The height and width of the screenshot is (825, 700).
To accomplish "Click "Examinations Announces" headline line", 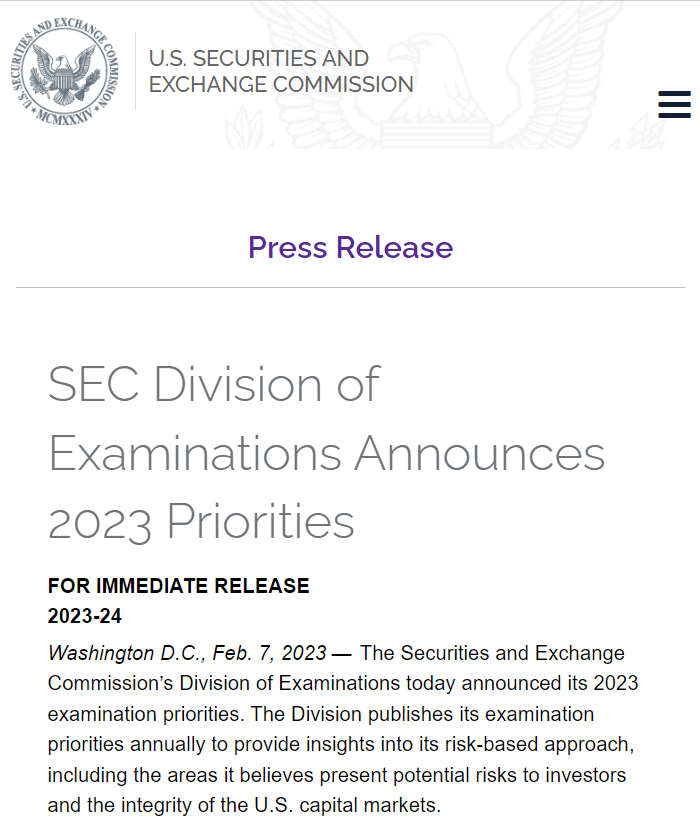I will [326, 453].
